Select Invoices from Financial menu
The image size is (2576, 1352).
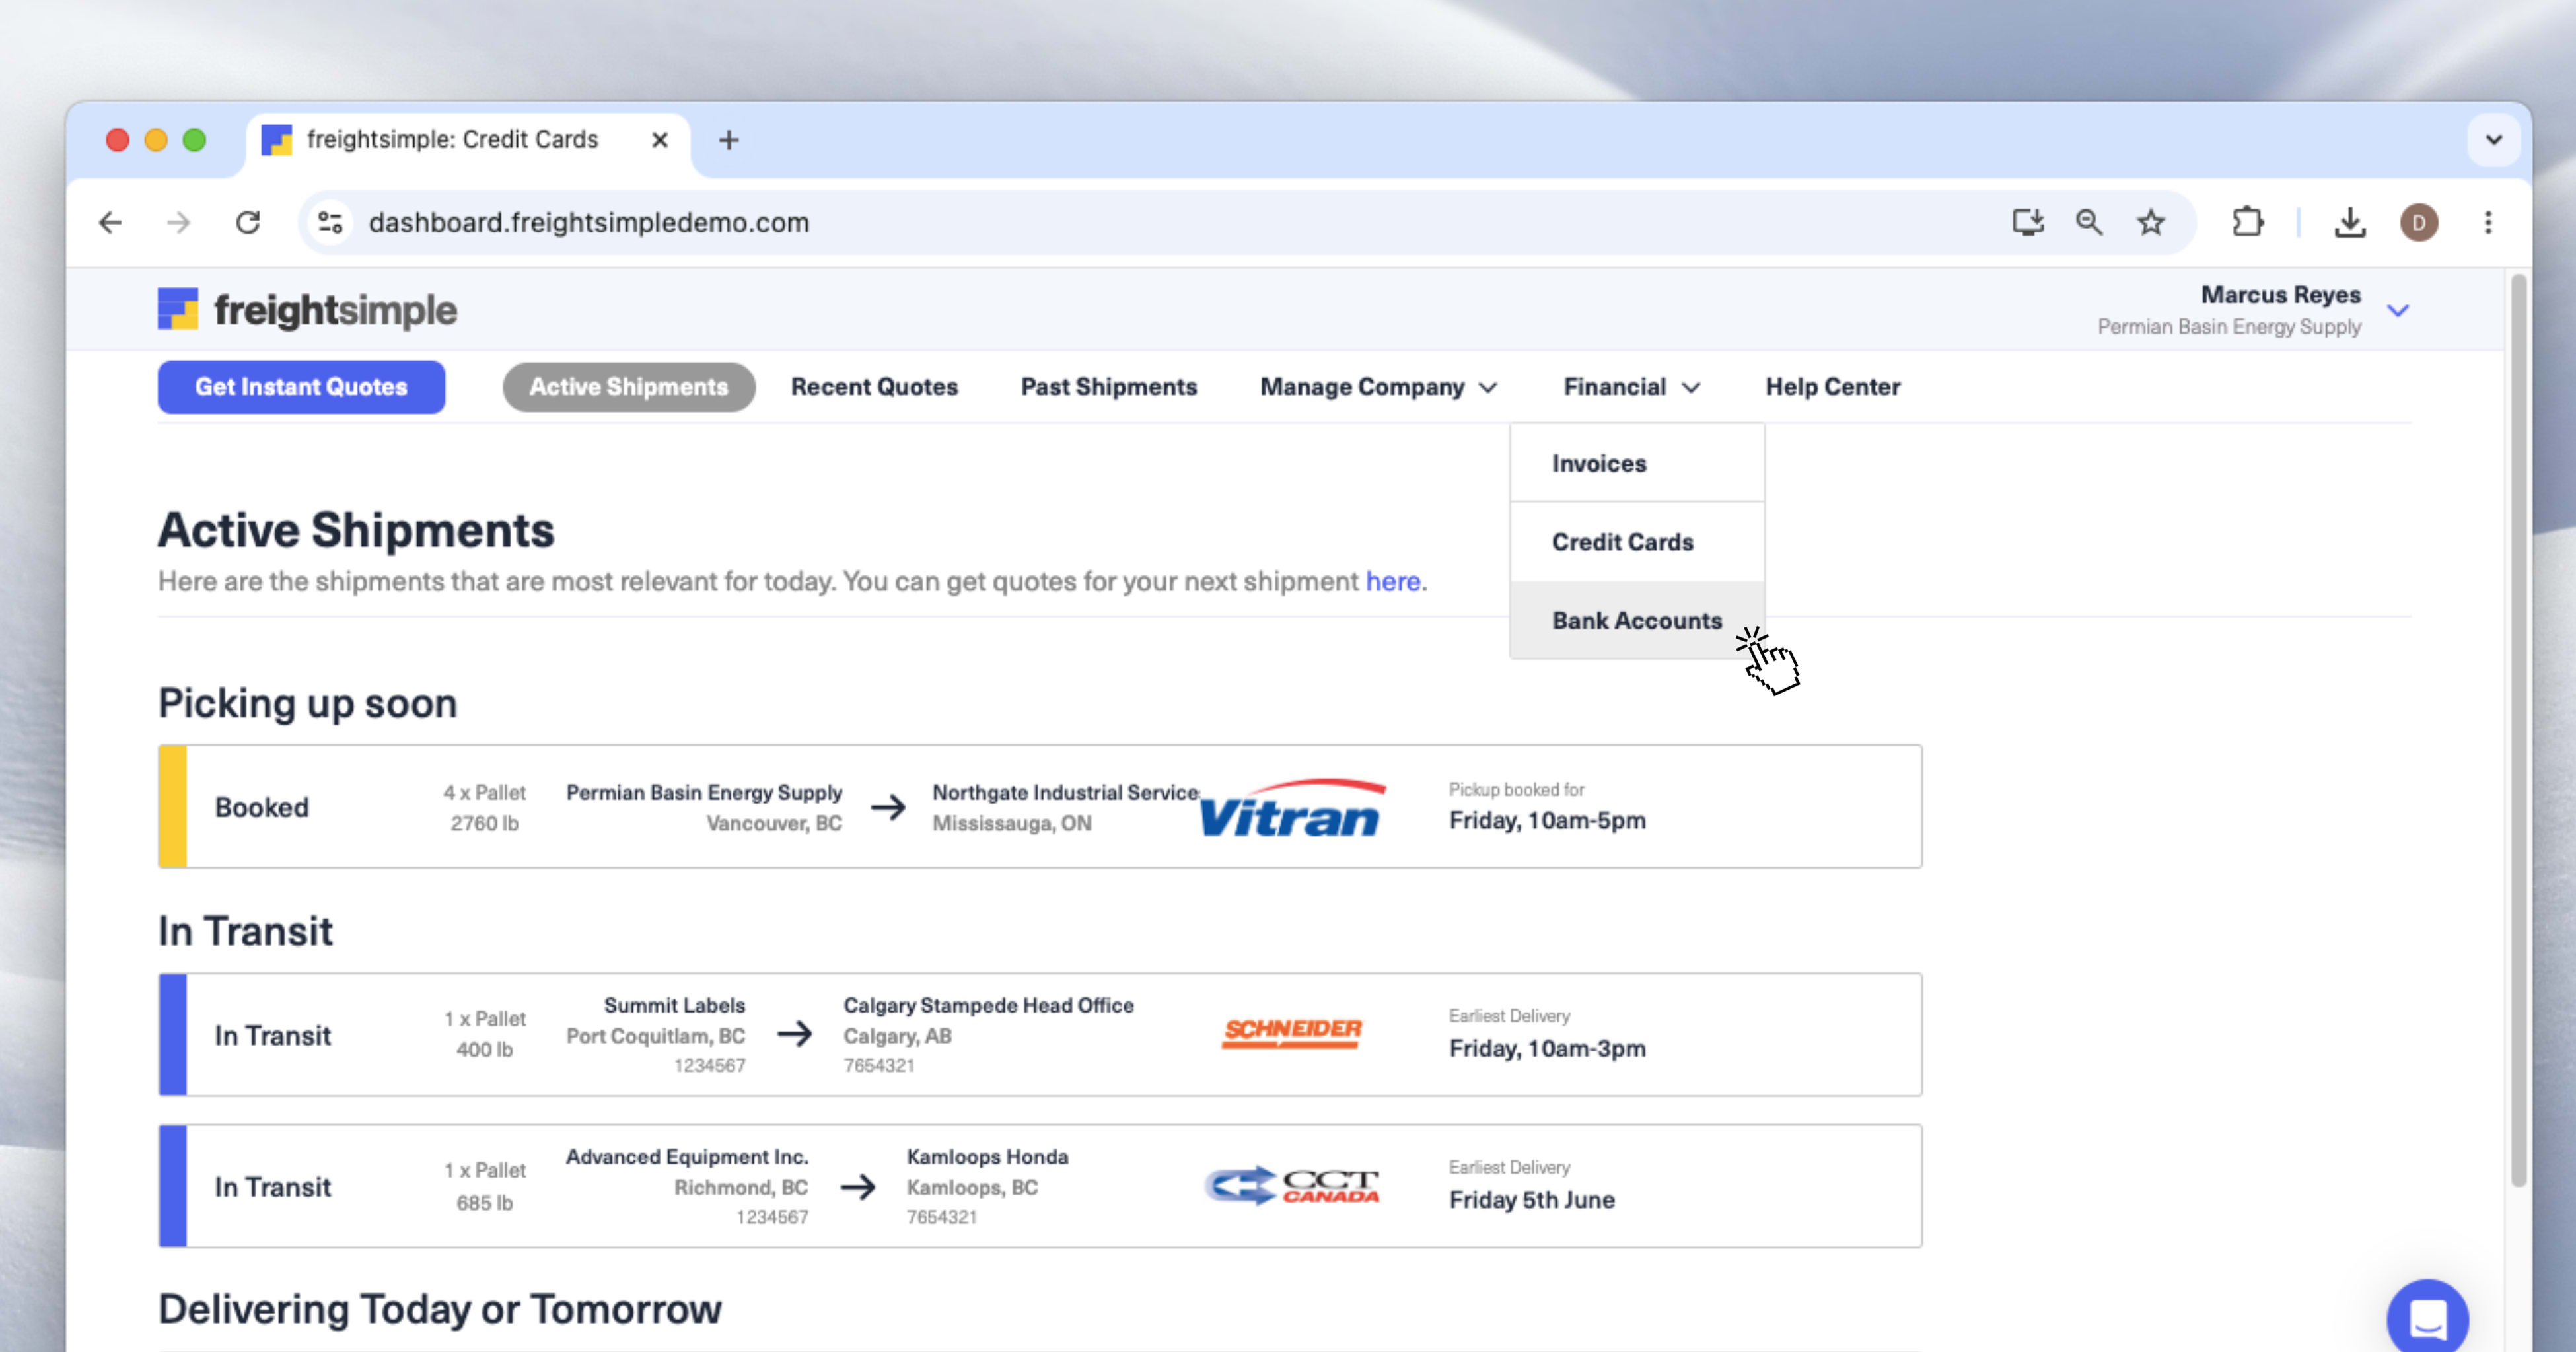(1637, 463)
